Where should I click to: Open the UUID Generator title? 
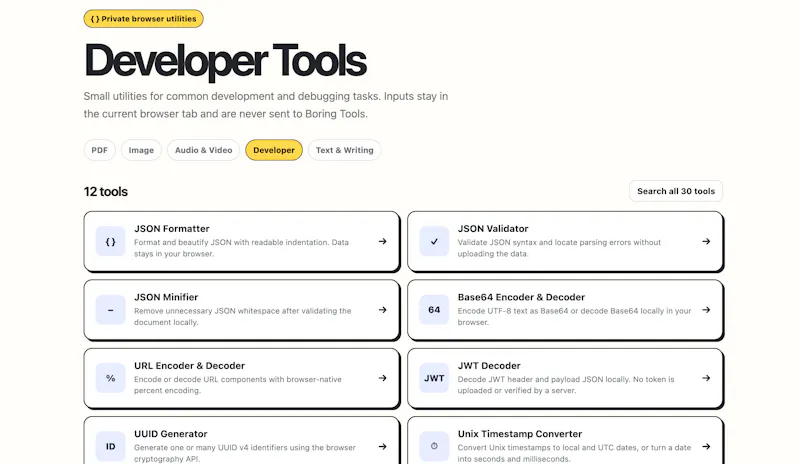coord(170,434)
